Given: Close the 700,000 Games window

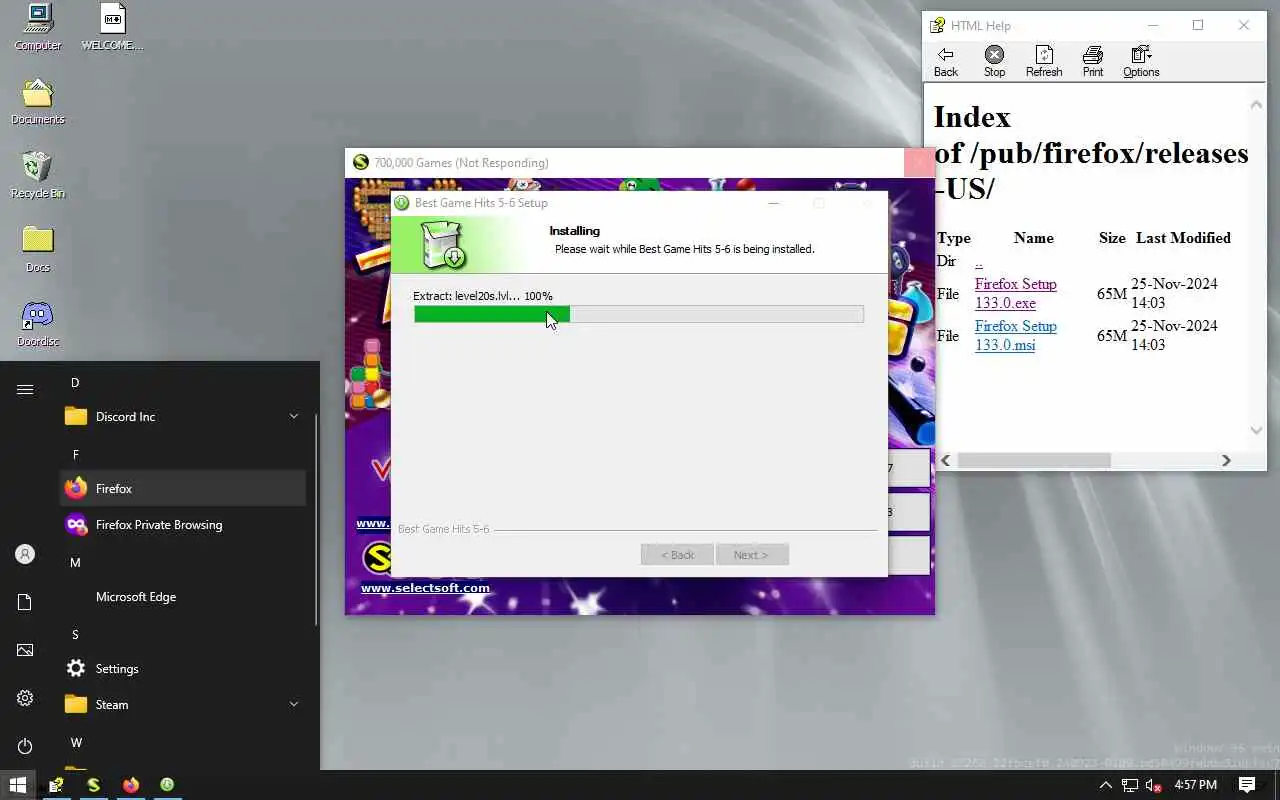Looking at the screenshot, I should click(919, 163).
